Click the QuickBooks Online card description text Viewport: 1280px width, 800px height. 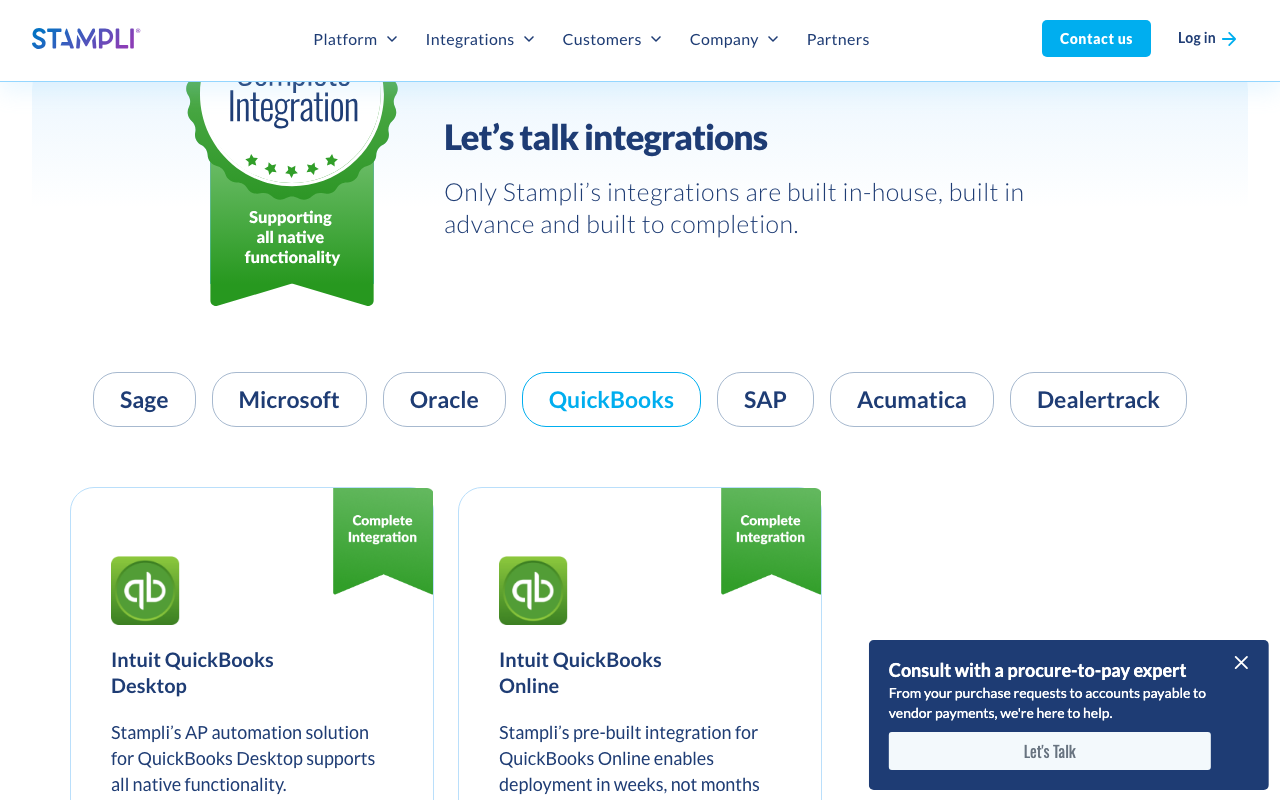tap(629, 761)
